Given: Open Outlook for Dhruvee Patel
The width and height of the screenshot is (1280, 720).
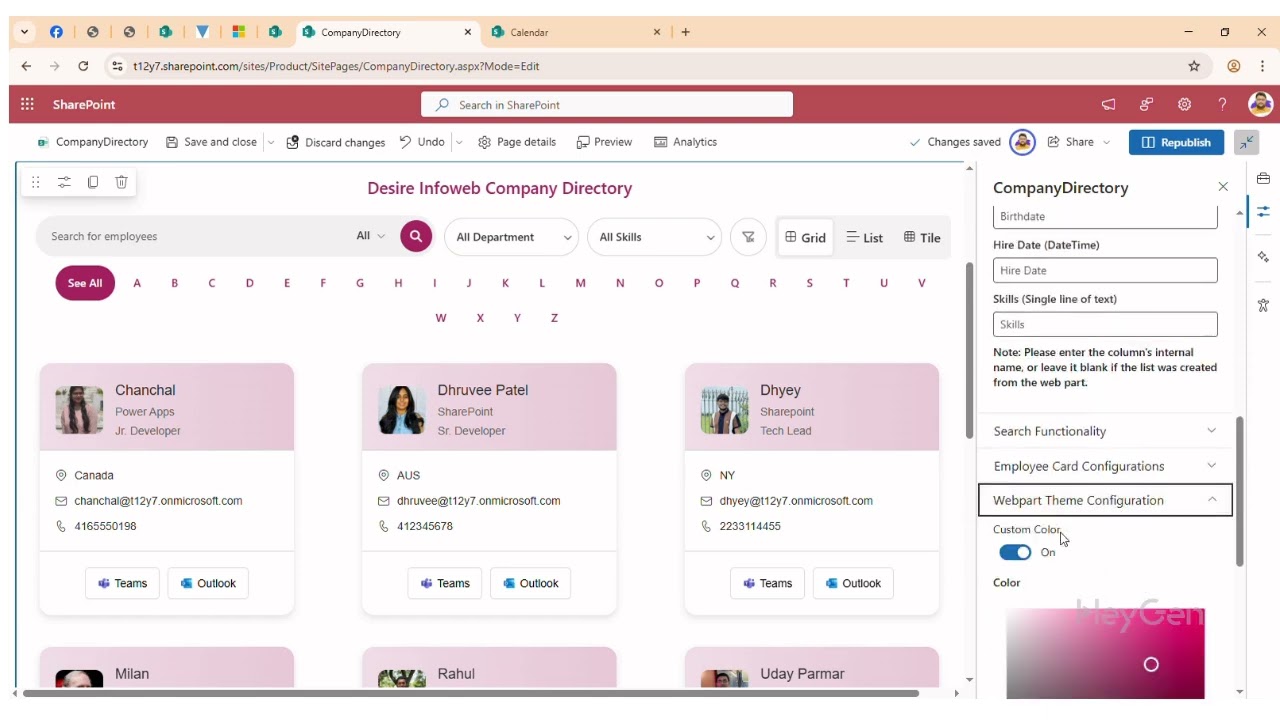Looking at the screenshot, I should [x=530, y=583].
